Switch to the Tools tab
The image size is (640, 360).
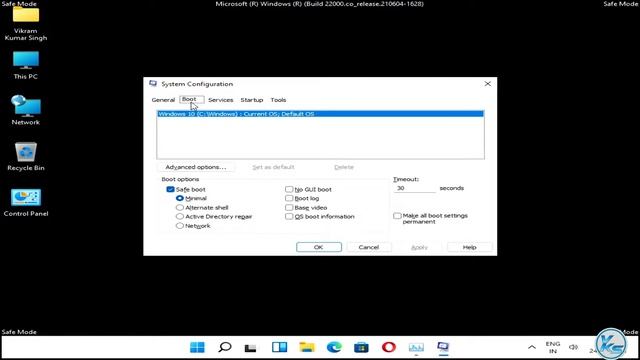pyautogui.click(x=278, y=100)
